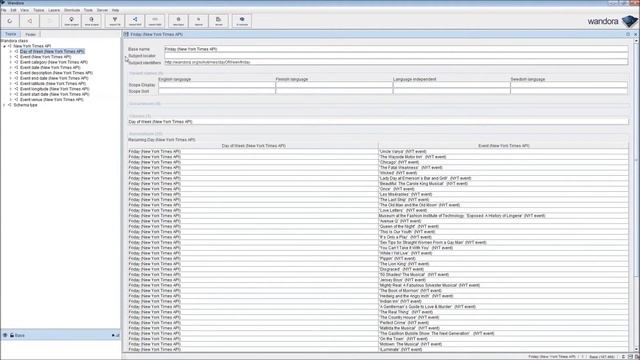
Task: Open the Server menu
Action: coord(102,10)
